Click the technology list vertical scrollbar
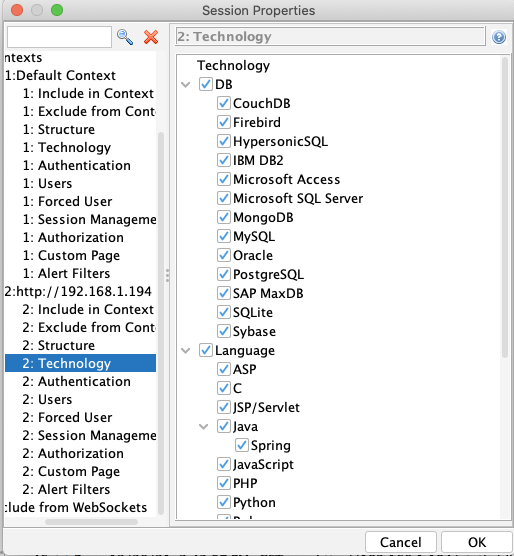Image resolution: width=514 pixels, height=556 pixels. pyautogui.click(x=505, y=207)
